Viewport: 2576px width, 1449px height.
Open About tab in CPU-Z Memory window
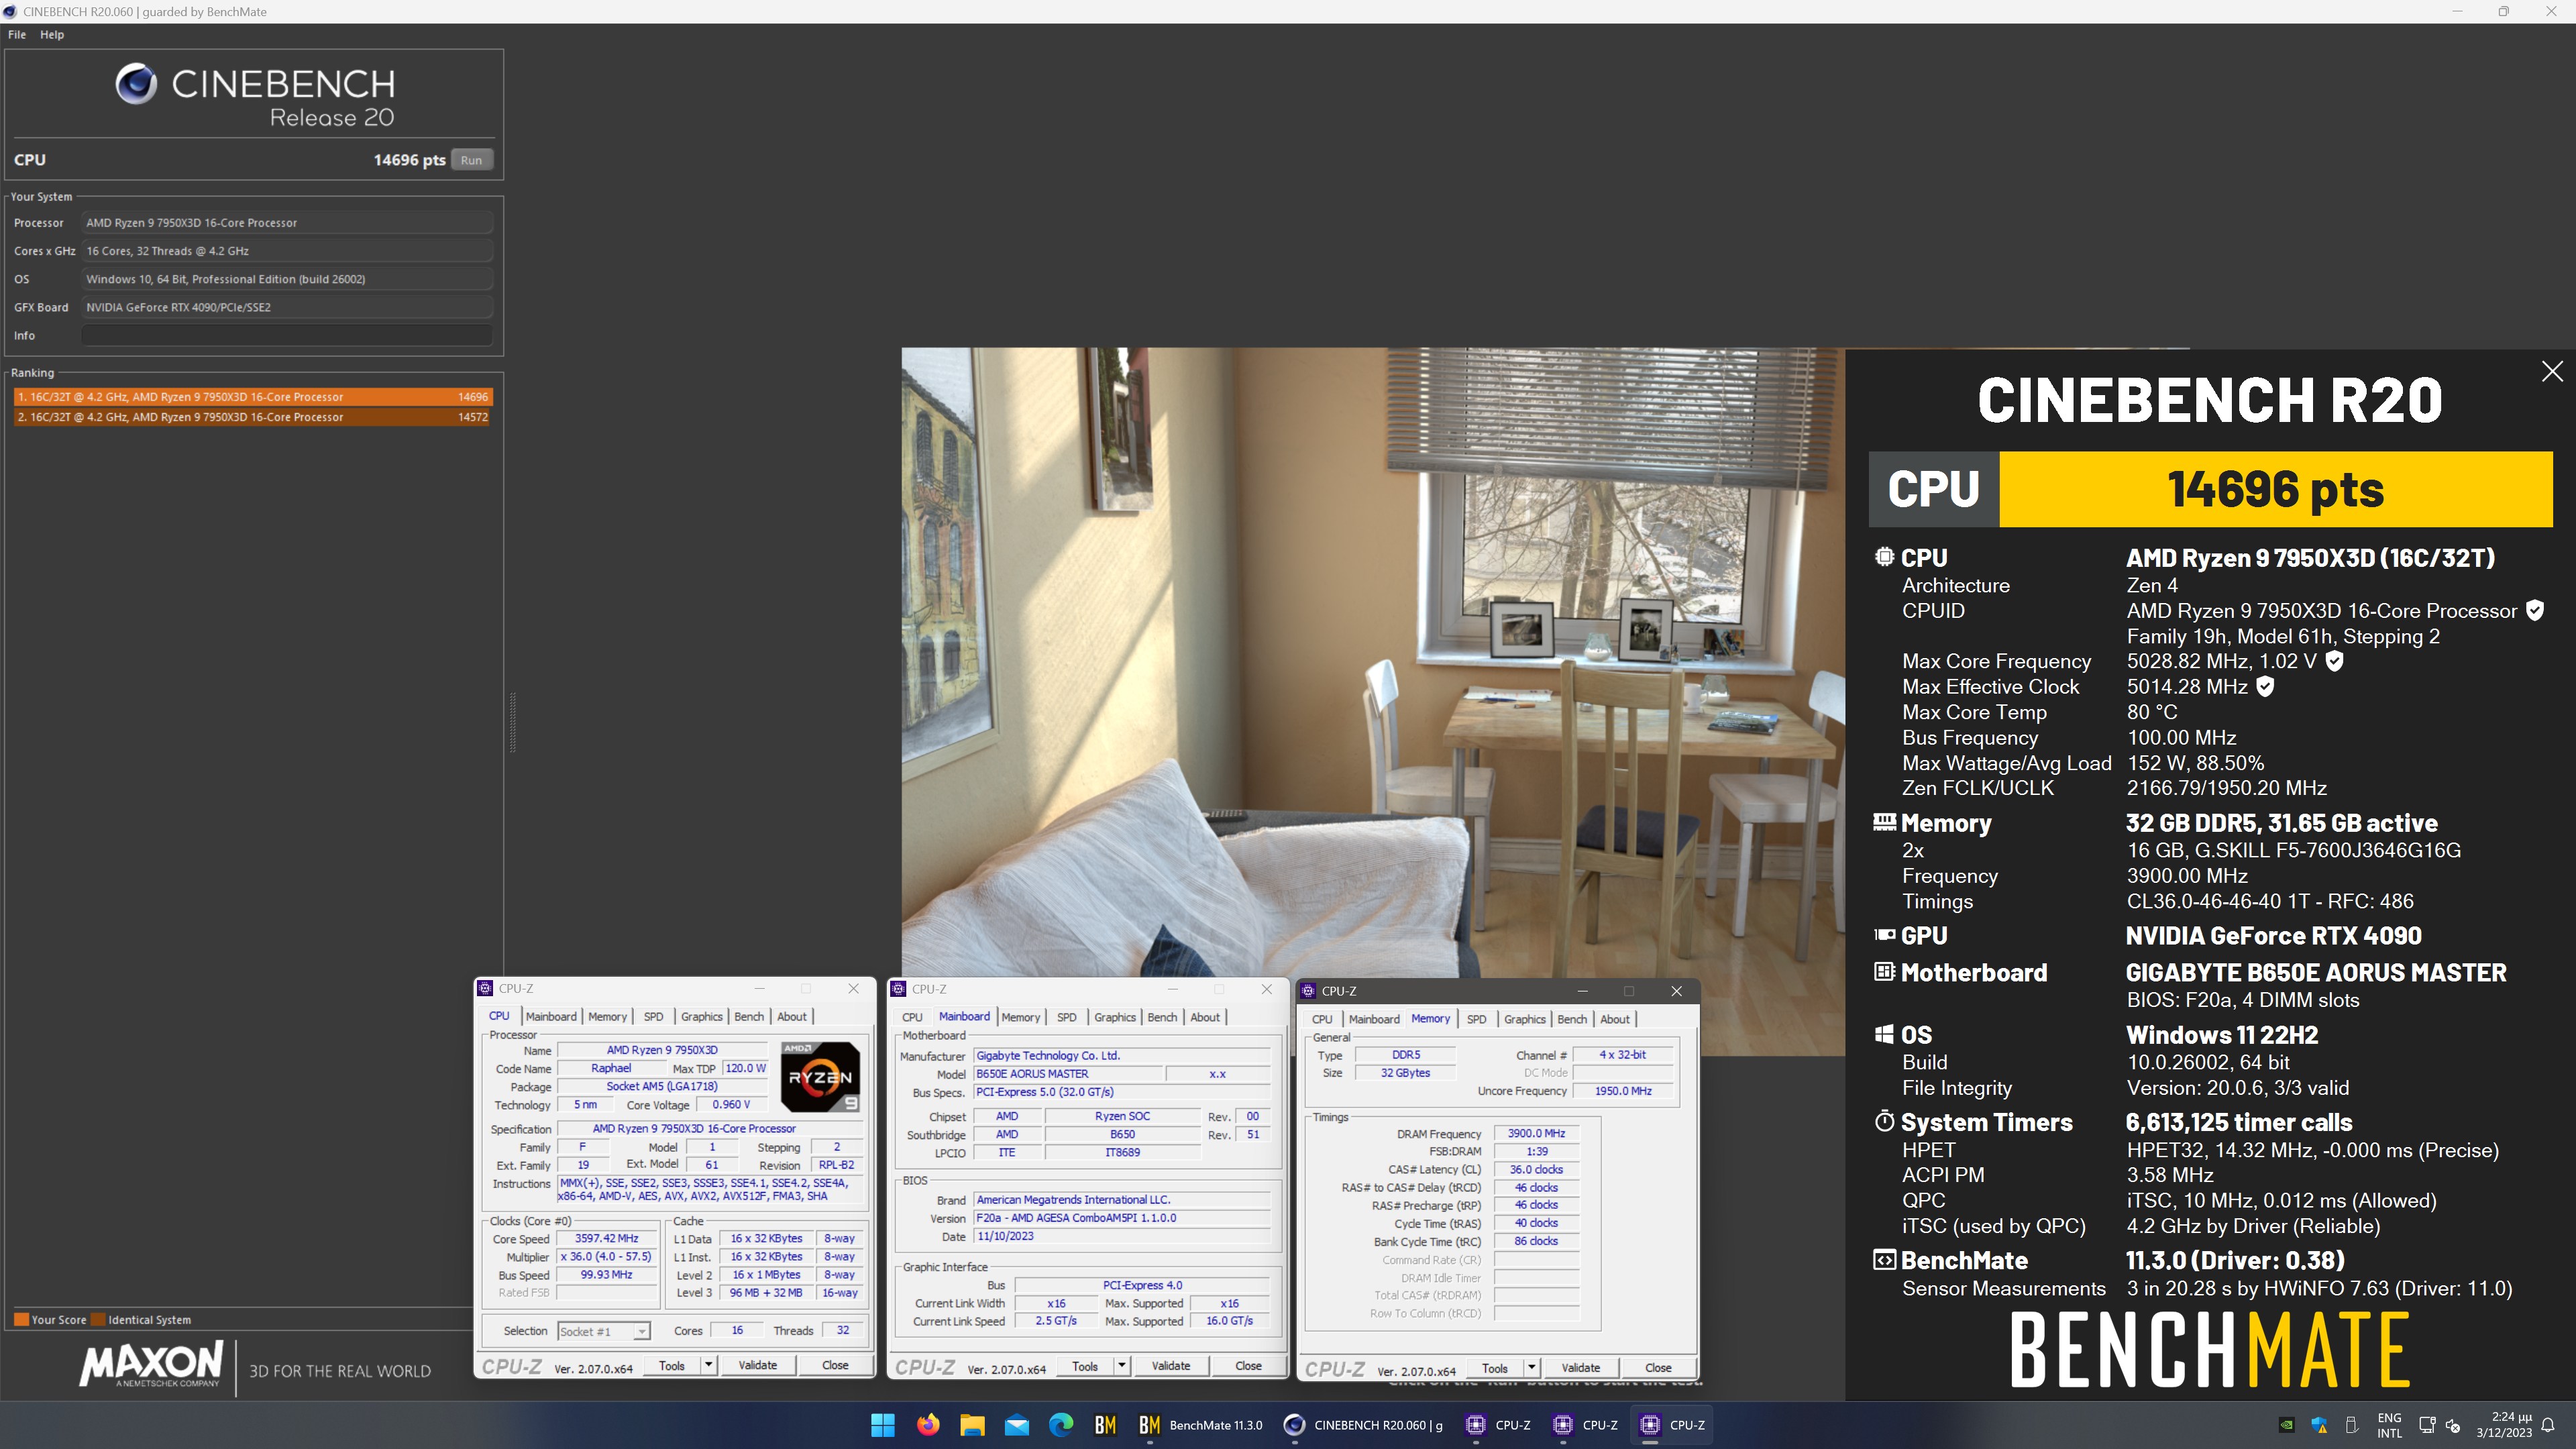pyautogui.click(x=1615, y=1019)
